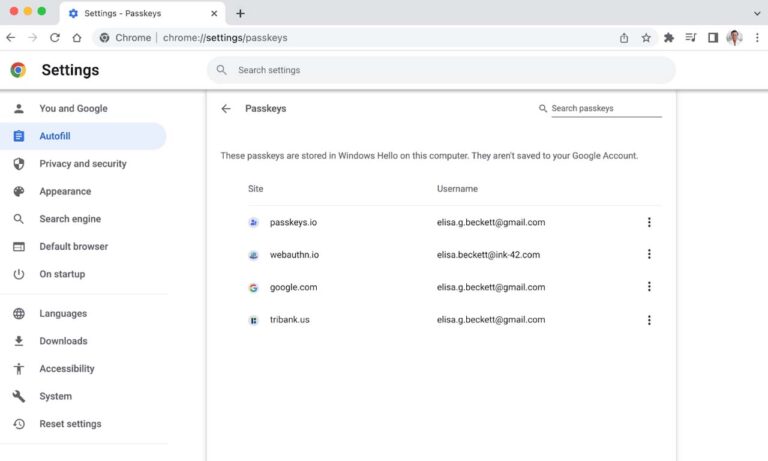
Task: Open Chrome's three-dot main menu
Action: point(757,38)
